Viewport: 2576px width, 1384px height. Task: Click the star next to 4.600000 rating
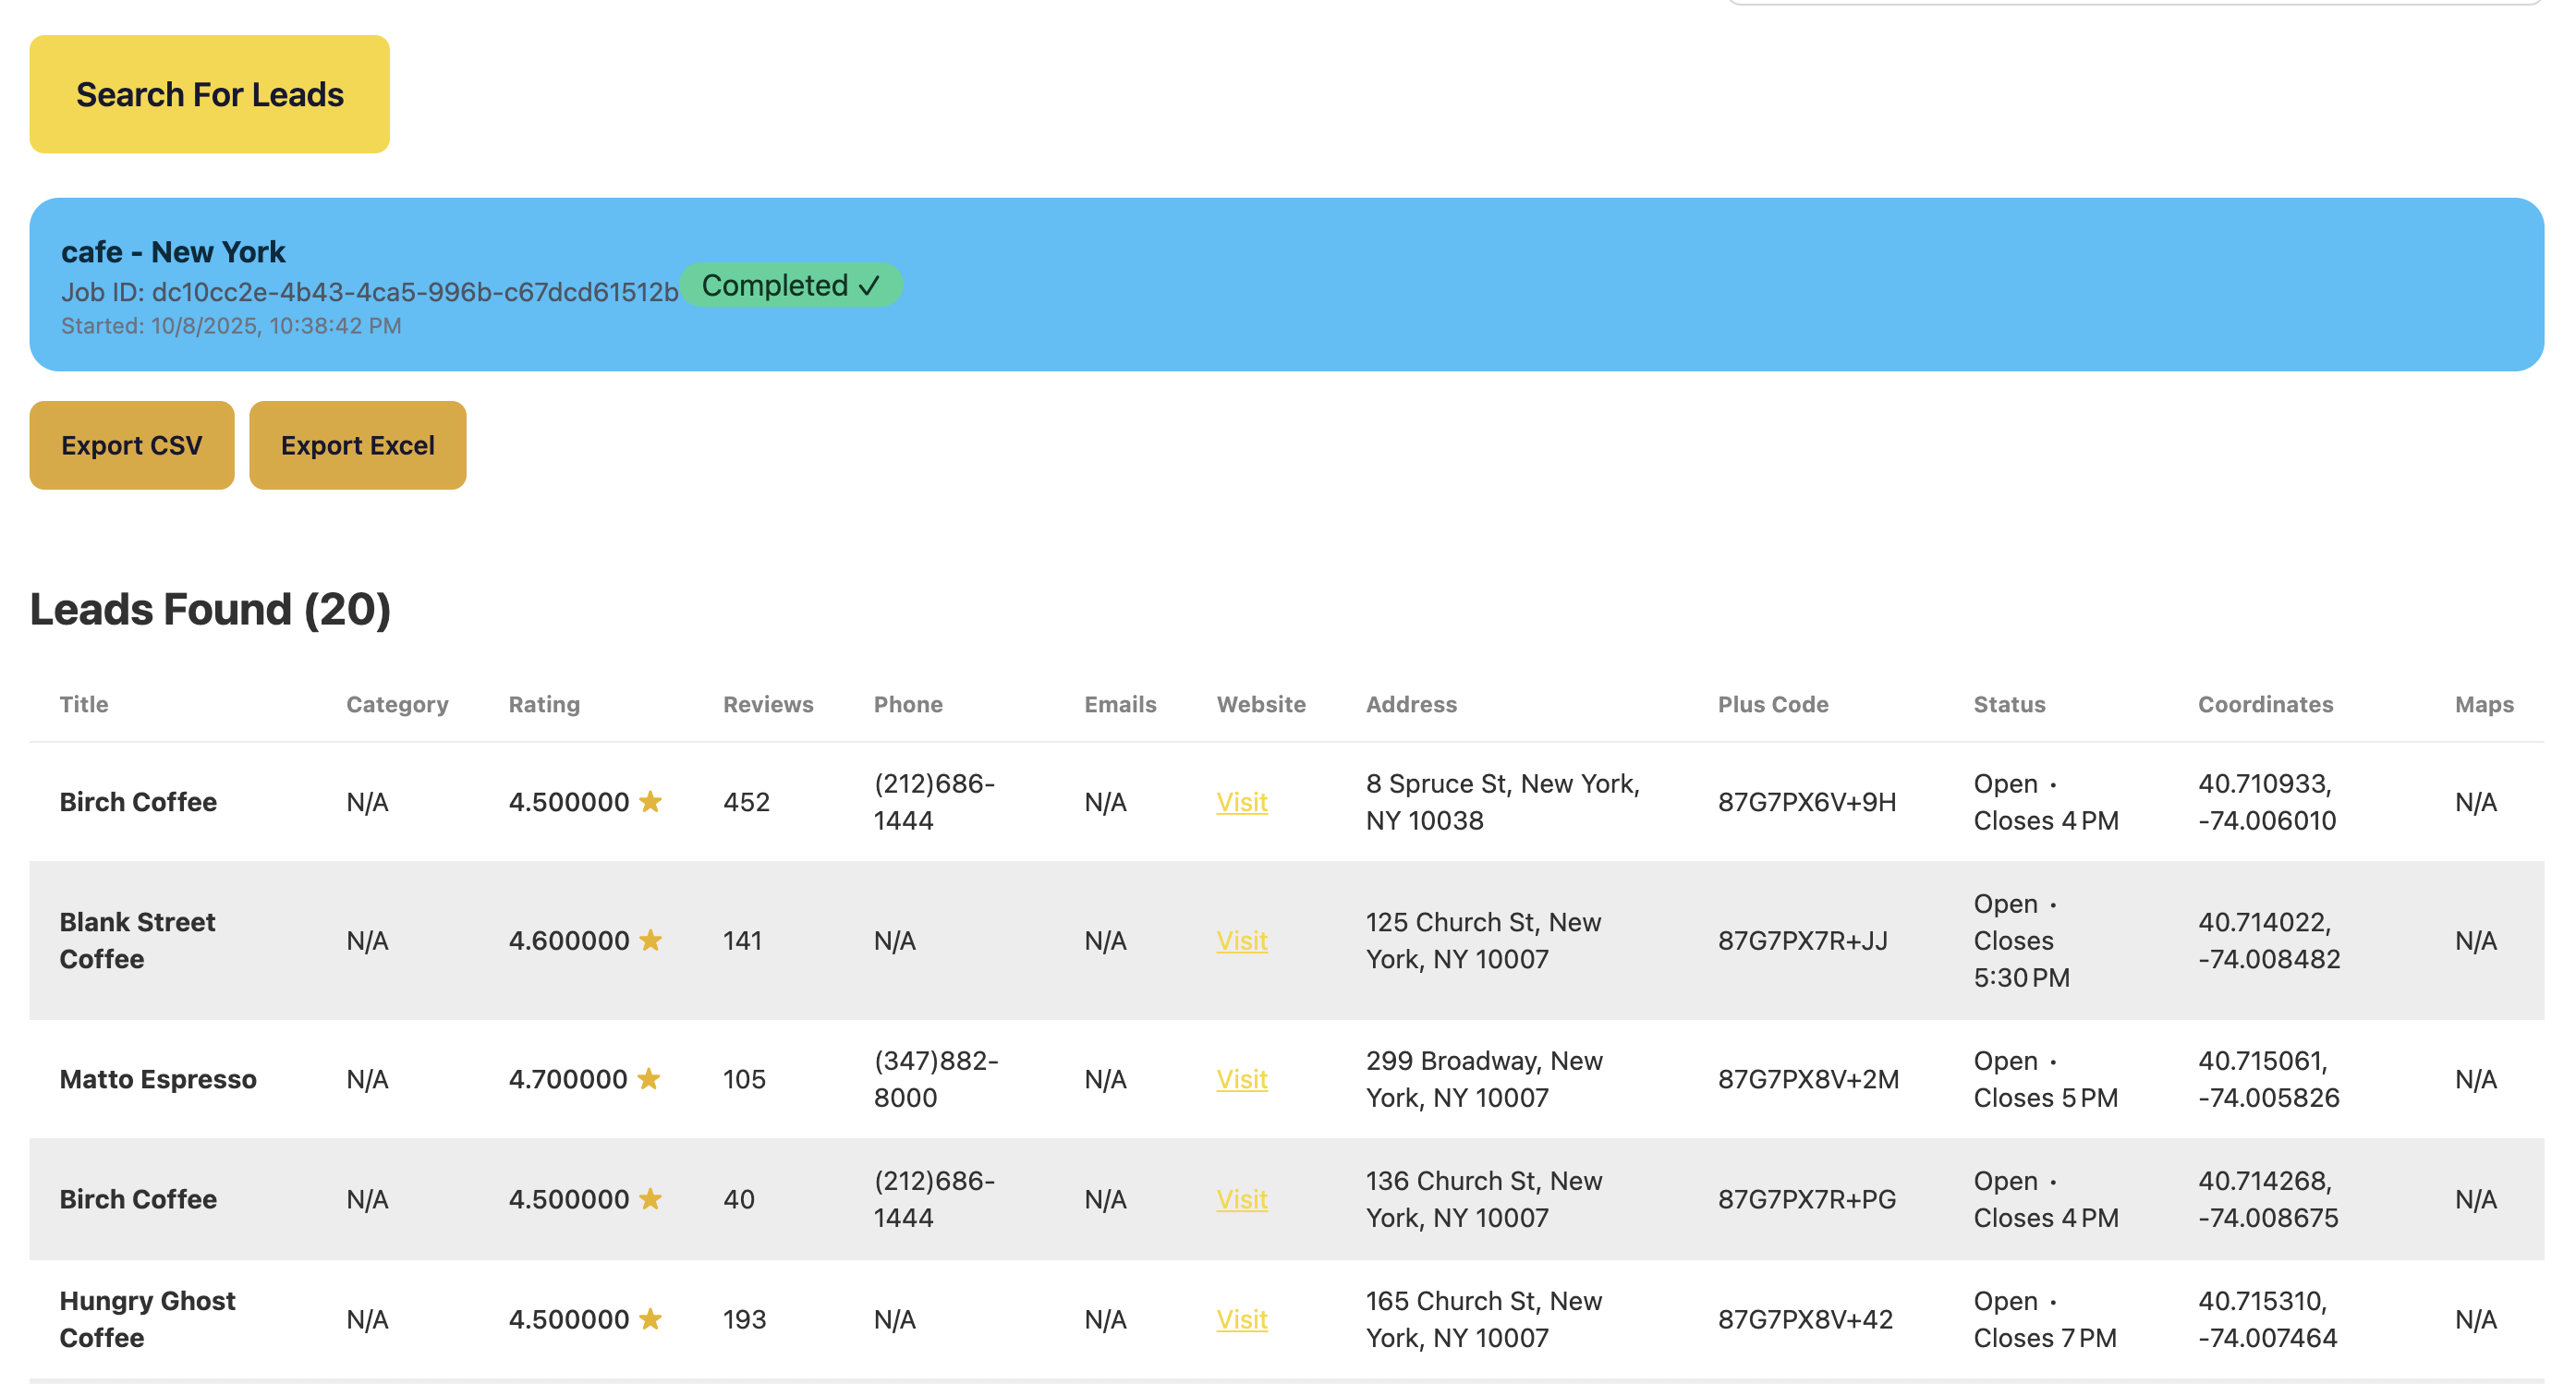coord(650,940)
